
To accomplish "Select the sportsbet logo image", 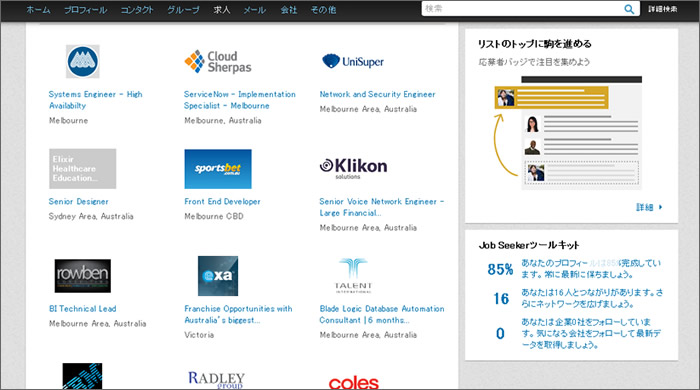I will 218,169.
